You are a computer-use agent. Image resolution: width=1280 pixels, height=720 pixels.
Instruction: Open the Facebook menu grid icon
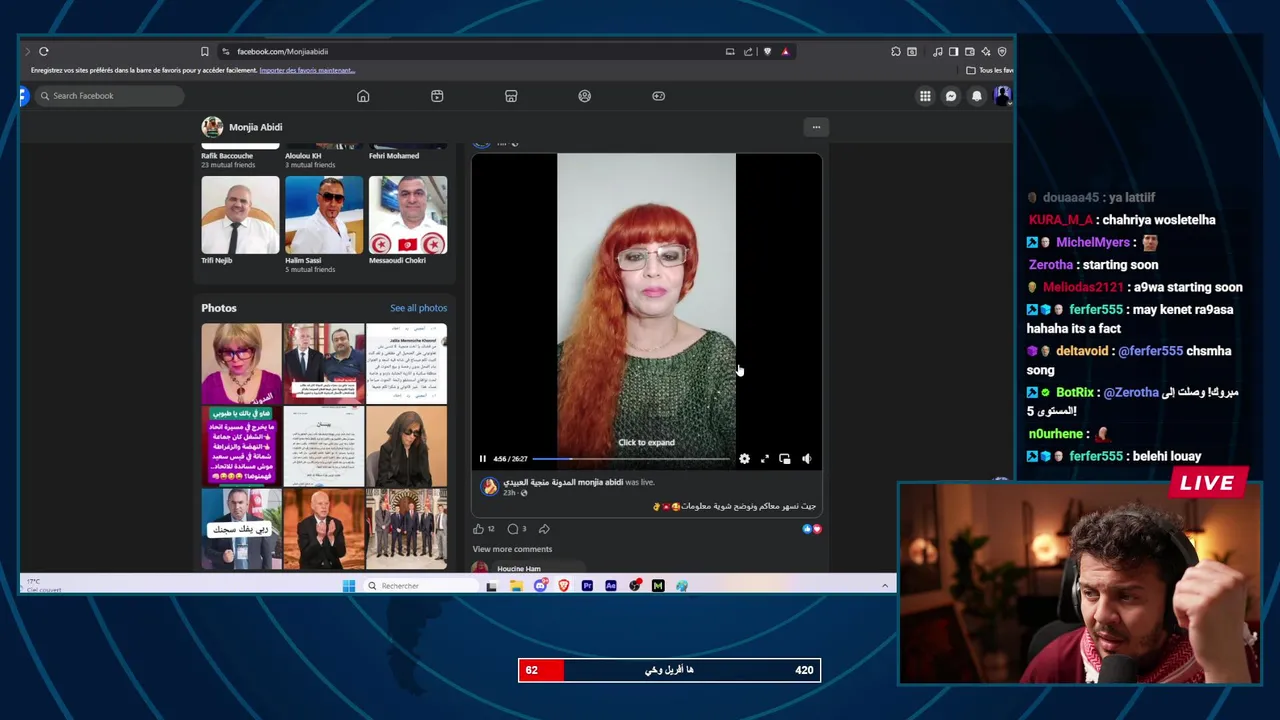[x=925, y=96]
